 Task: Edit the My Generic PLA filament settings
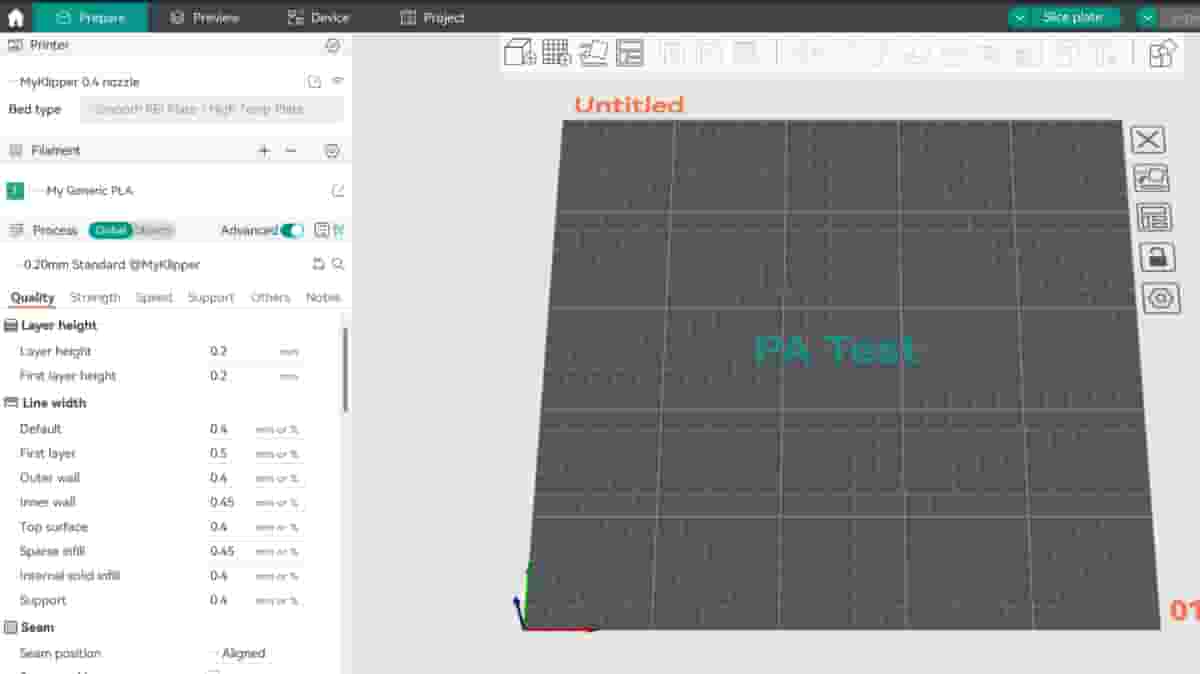(x=338, y=190)
